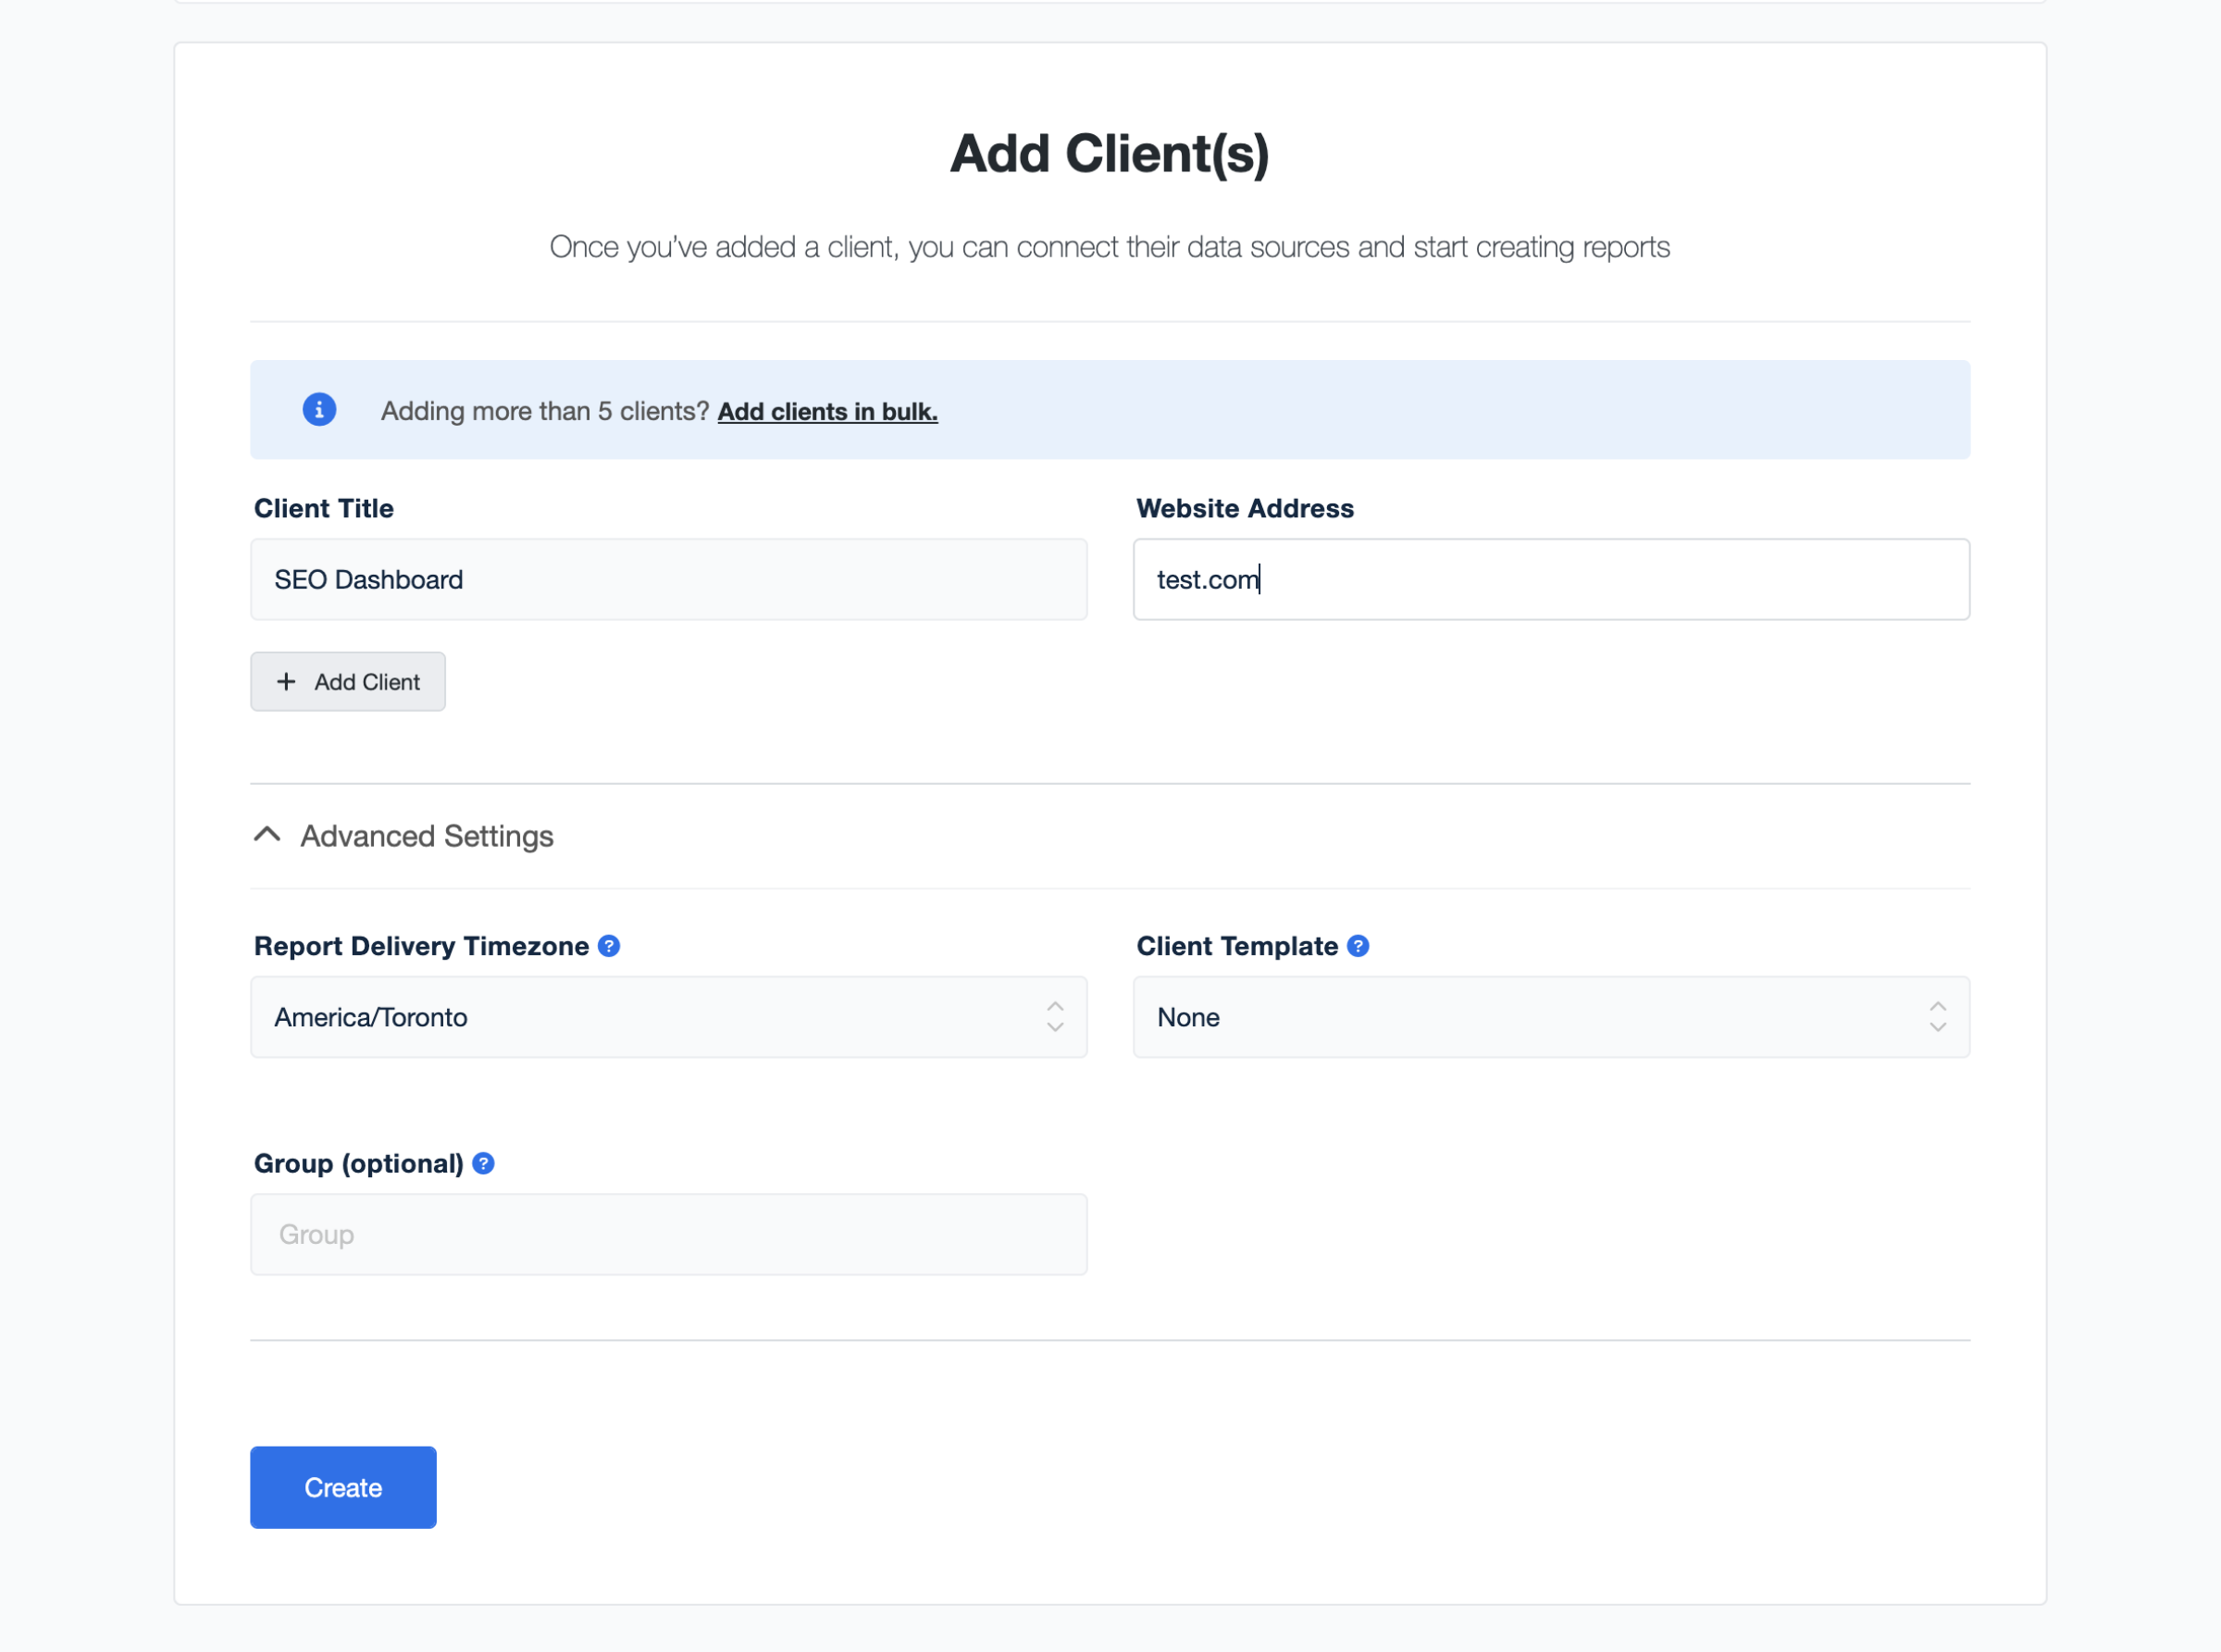Click the Client Title label
The width and height of the screenshot is (2221, 1652).
coord(322,508)
